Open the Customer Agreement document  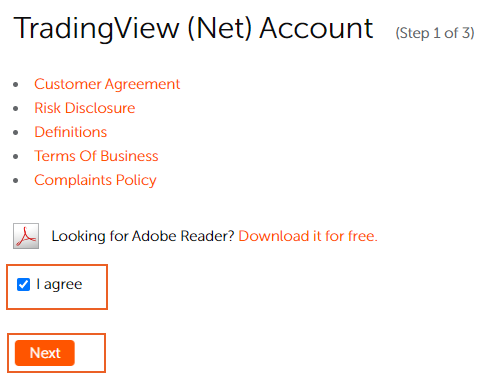point(107,84)
